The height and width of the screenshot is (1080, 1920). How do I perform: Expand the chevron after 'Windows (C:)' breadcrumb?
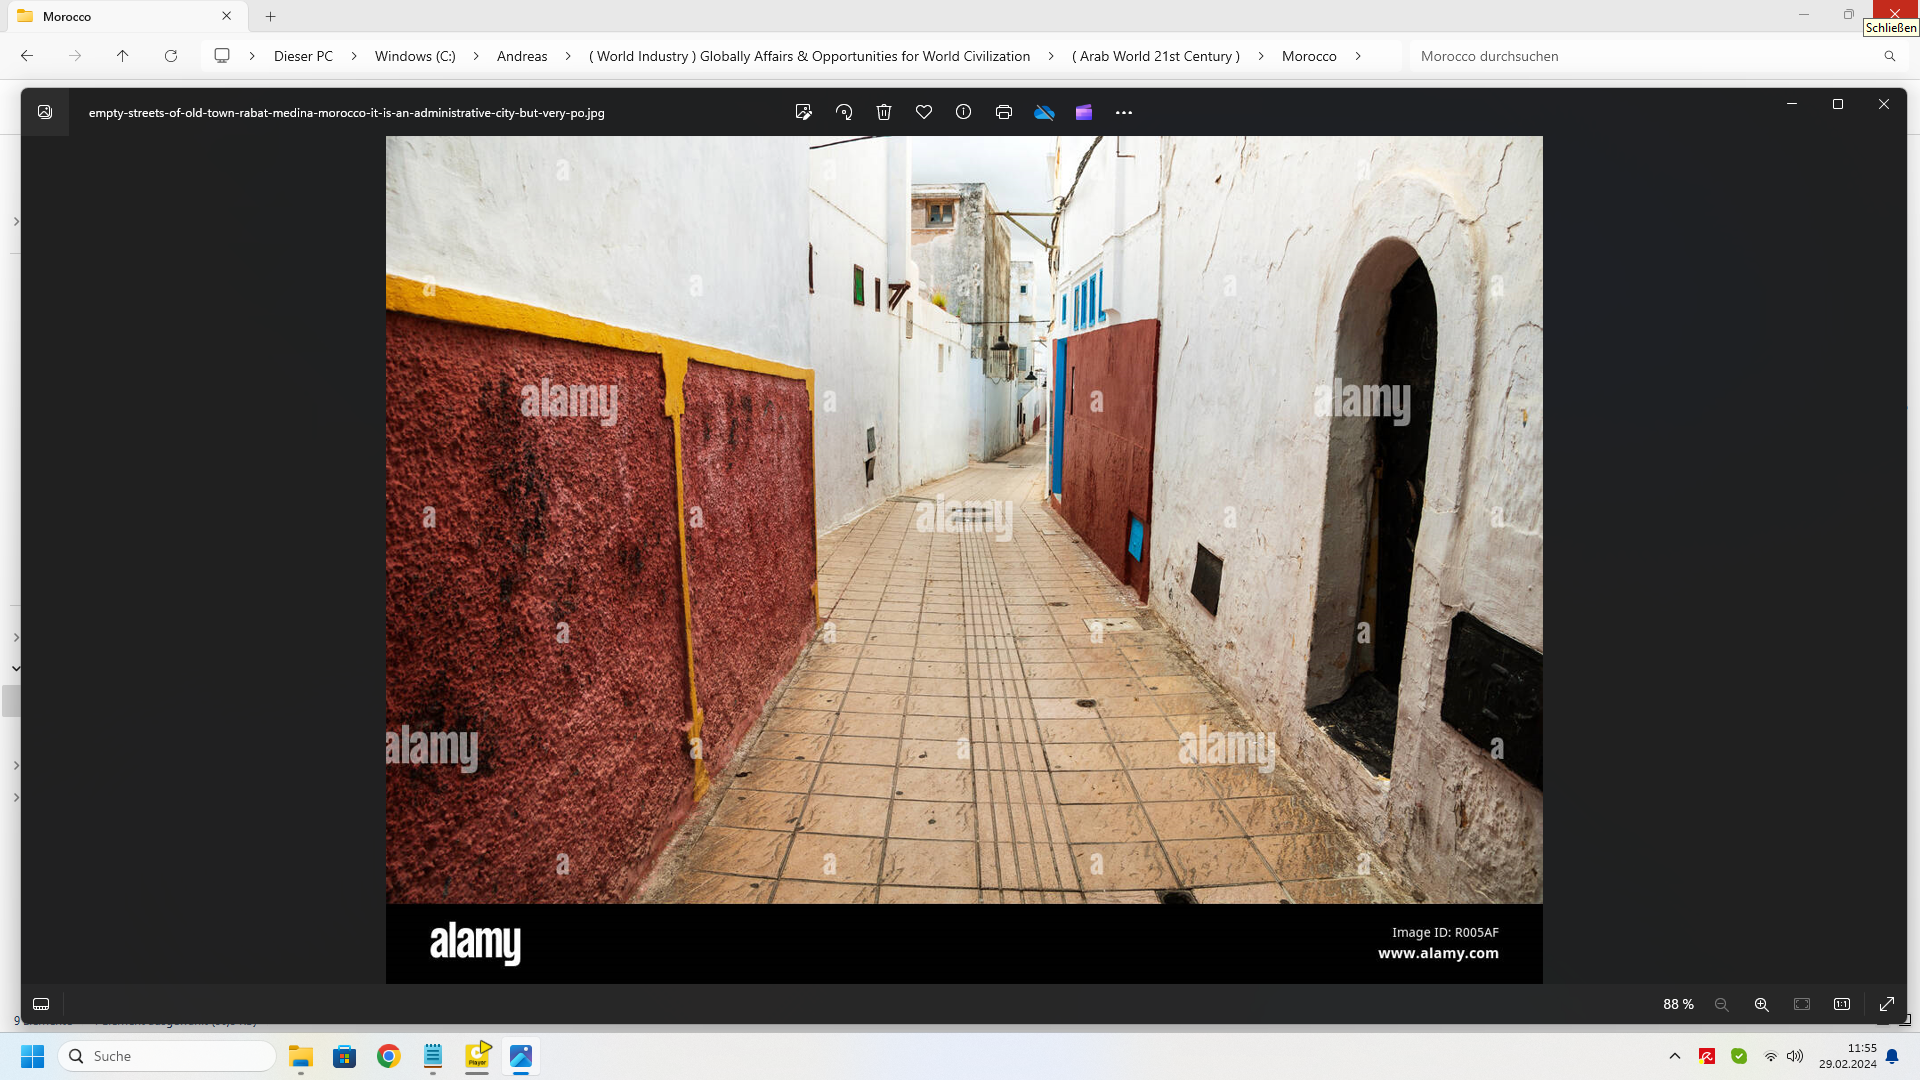click(476, 56)
